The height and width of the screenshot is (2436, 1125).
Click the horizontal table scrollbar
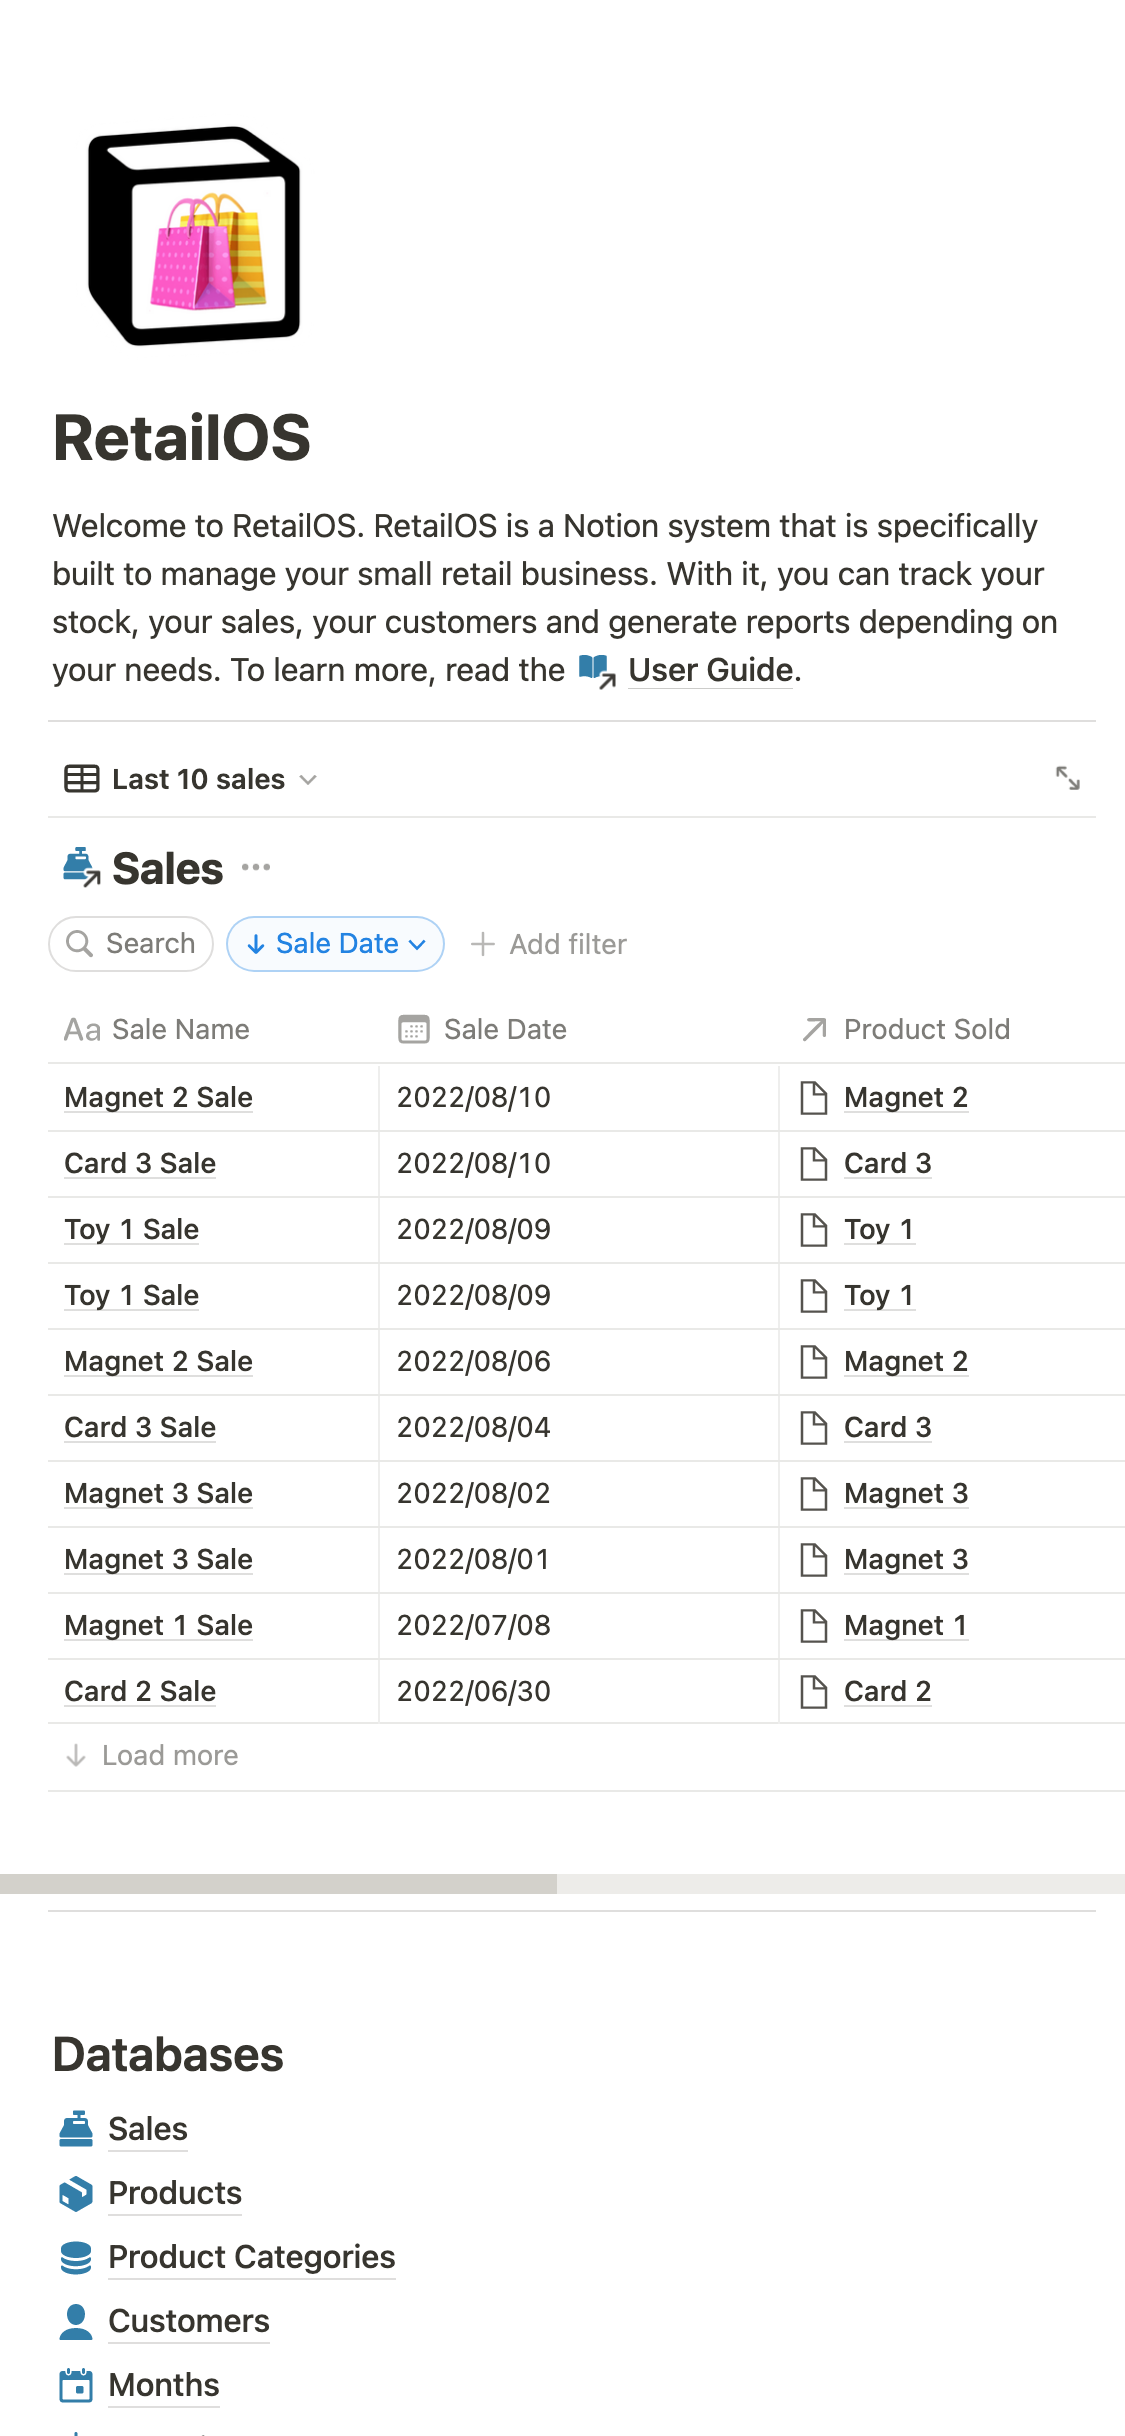click(278, 1884)
